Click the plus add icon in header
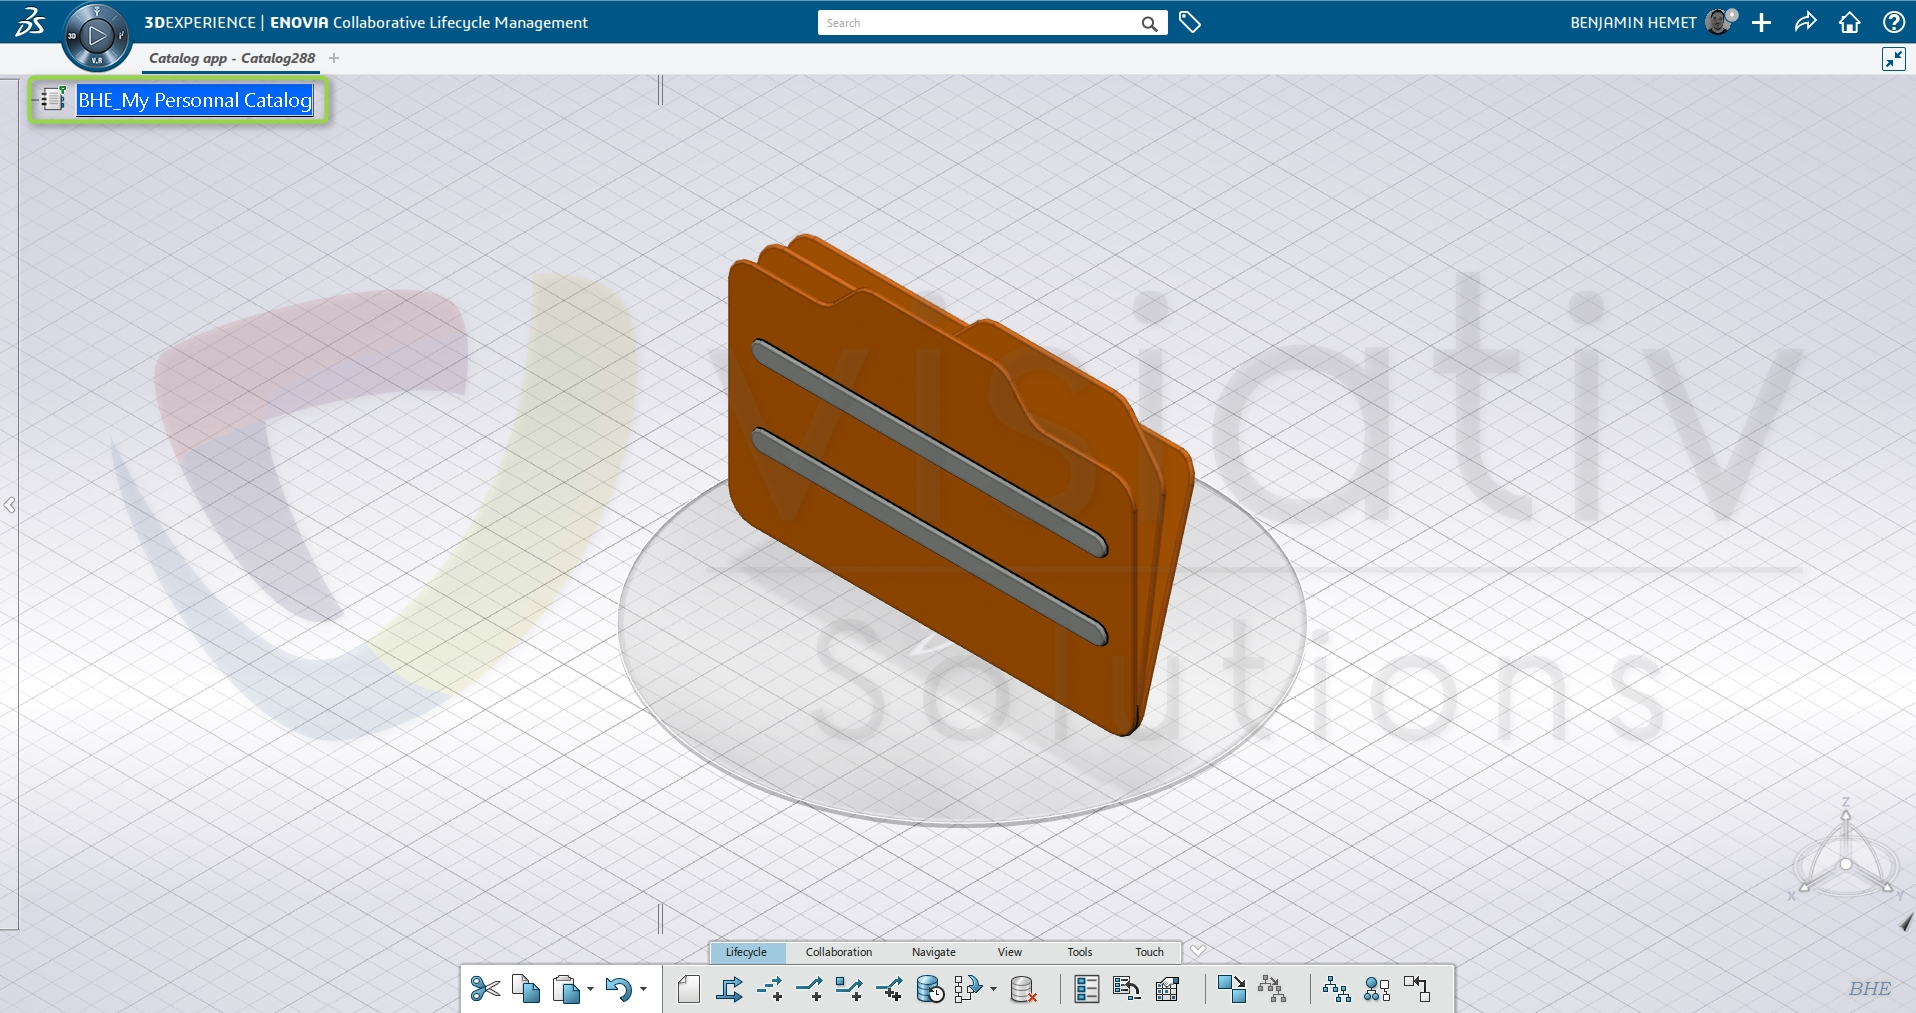1916x1013 pixels. (1762, 22)
